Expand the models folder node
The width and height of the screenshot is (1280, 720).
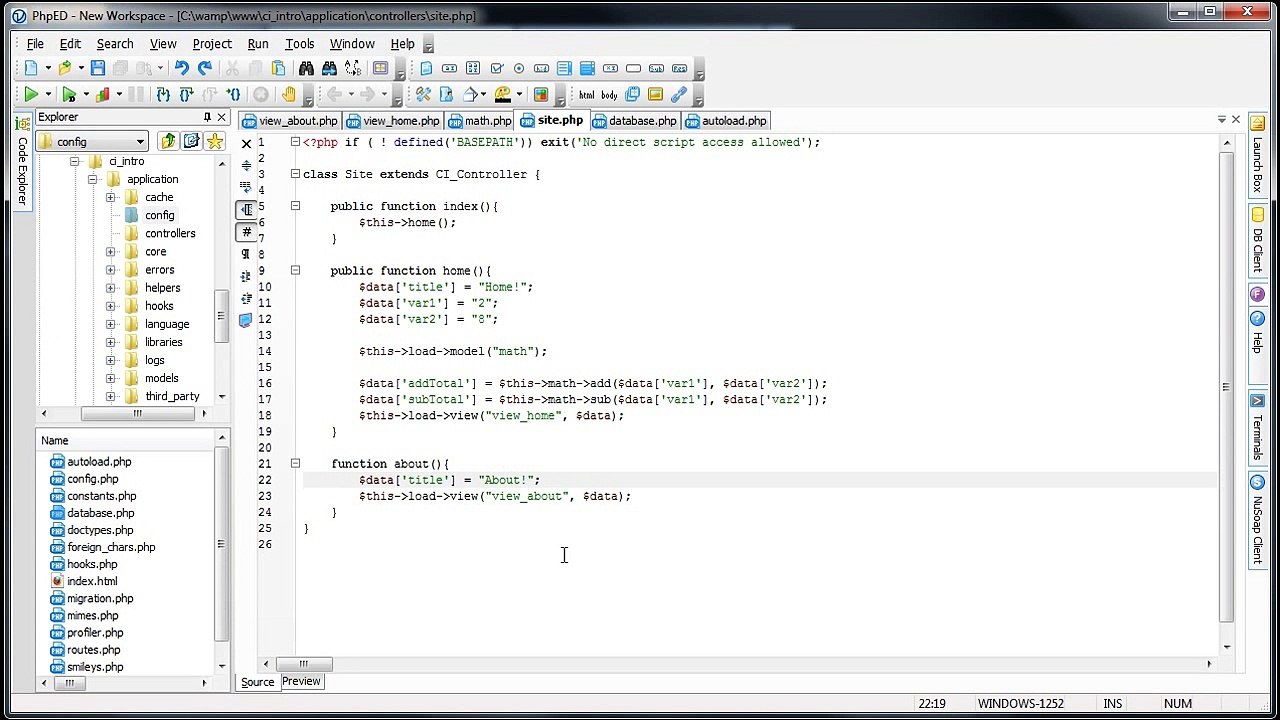point(111,378)
